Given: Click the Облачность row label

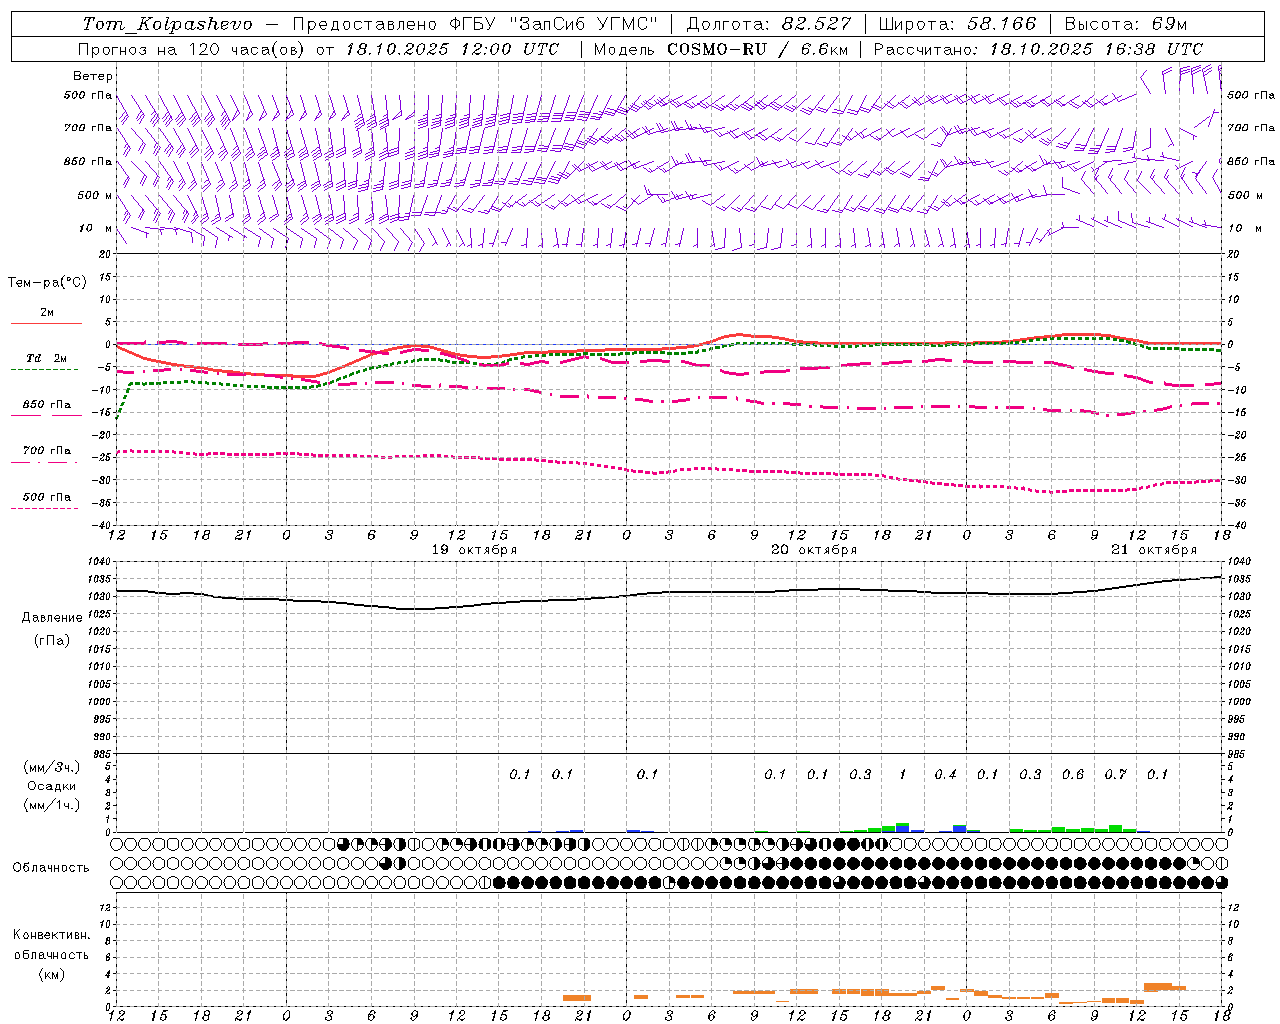Looking at the screenshot, I should pos(51,868).
